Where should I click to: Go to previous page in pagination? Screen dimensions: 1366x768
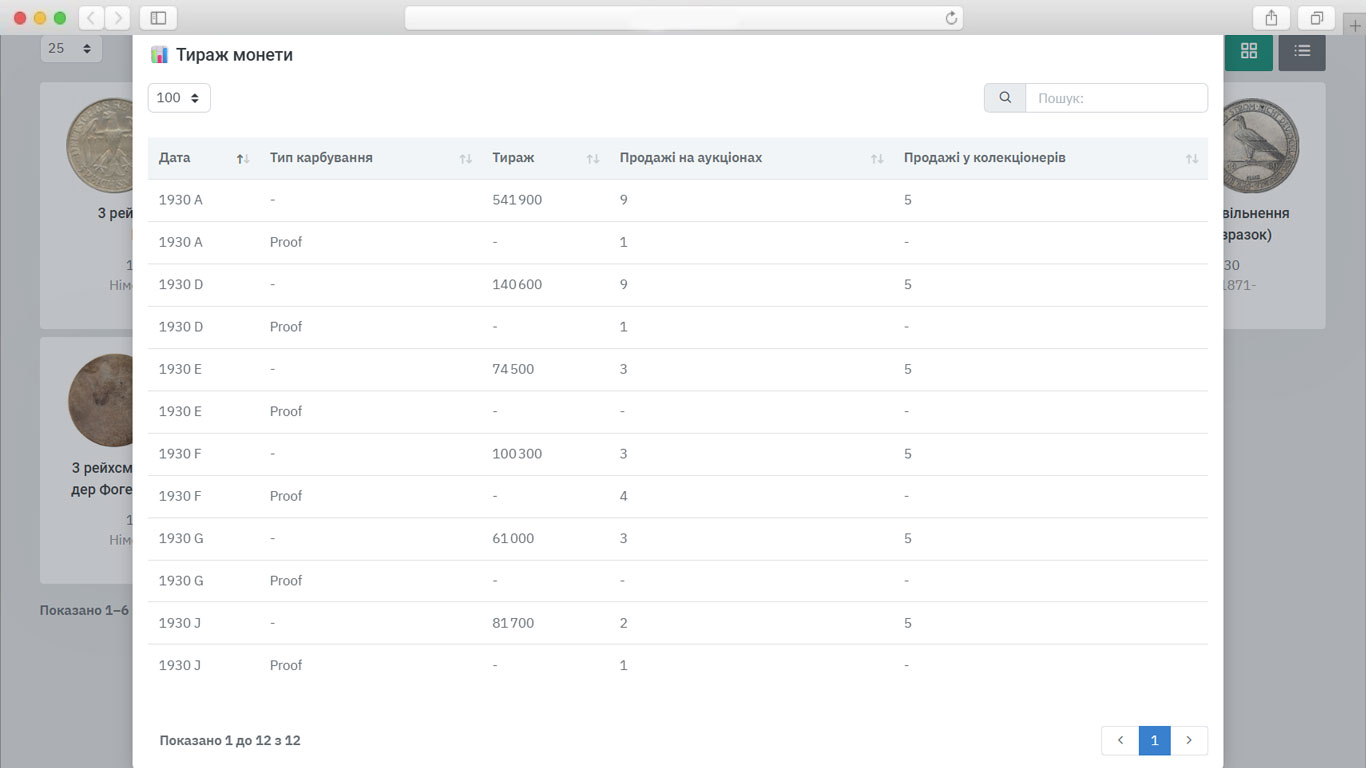[x=1120, y=740]
